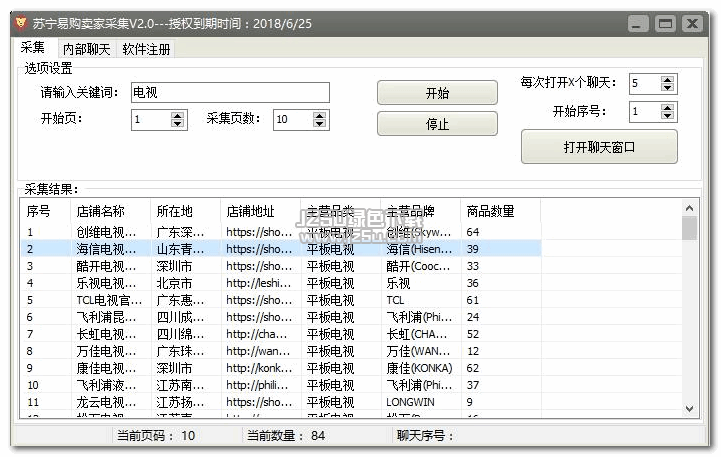
Task: Click the 聊天序号 status entry
Action: tap(425, 435)
